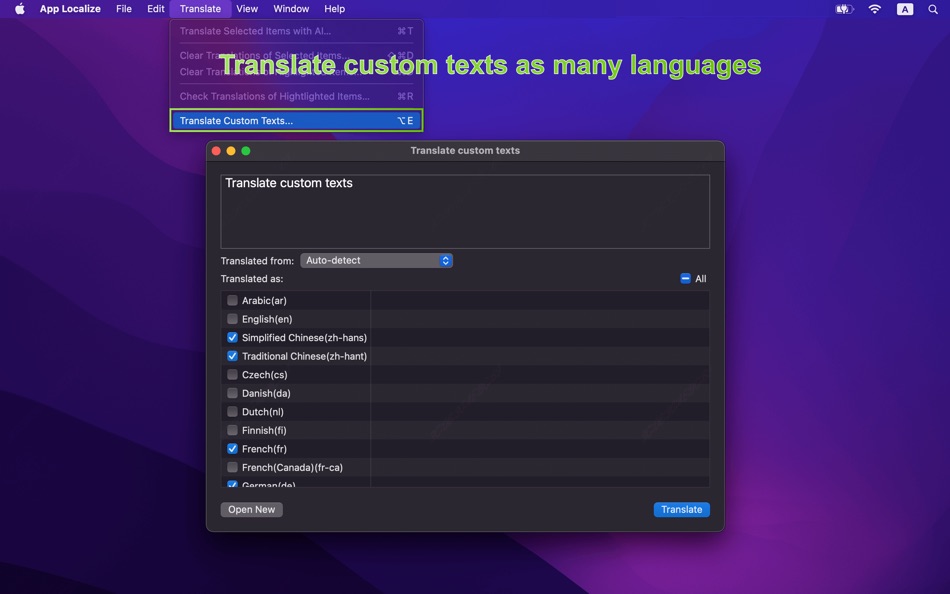The width and height of the screenshot is (950, 594).
Task: Click the Czech(cs) language label
Action: 265,375
